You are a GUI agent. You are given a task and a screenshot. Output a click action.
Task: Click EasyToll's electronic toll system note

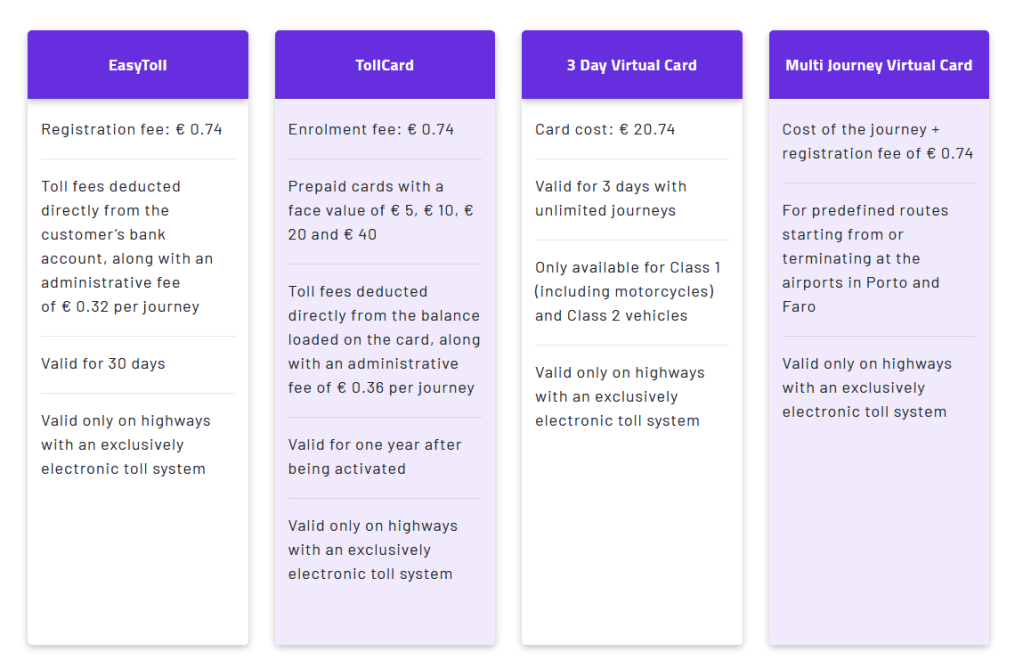coord(123,445)
